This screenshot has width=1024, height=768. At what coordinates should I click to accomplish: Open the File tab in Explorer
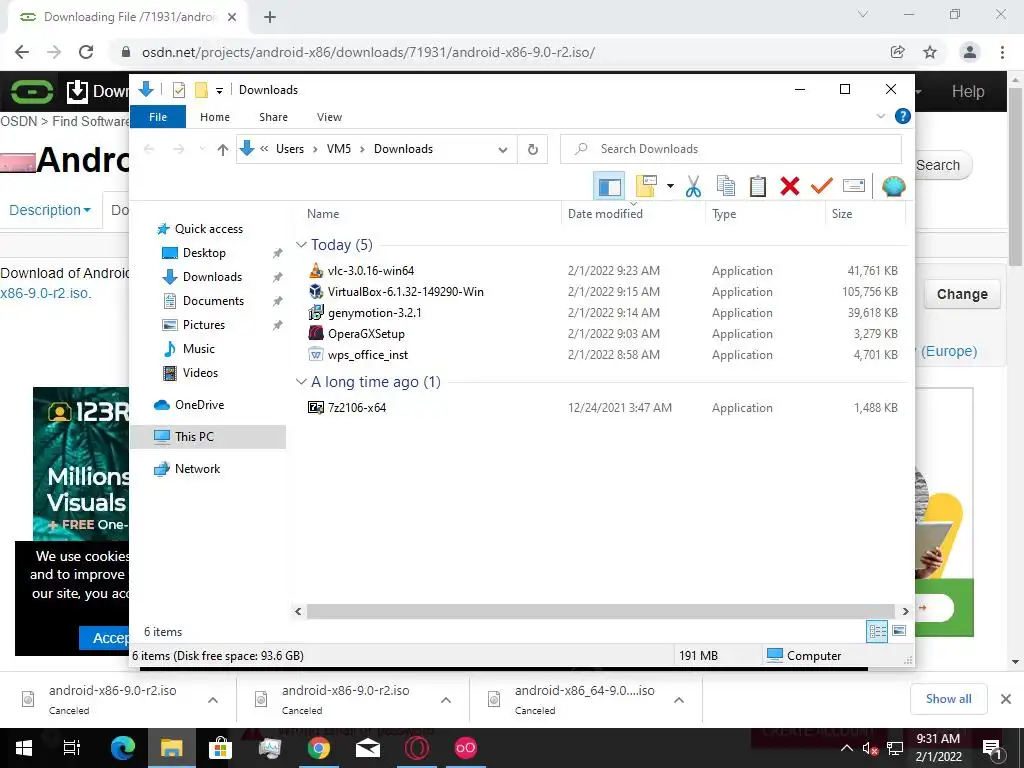(158, 117)
